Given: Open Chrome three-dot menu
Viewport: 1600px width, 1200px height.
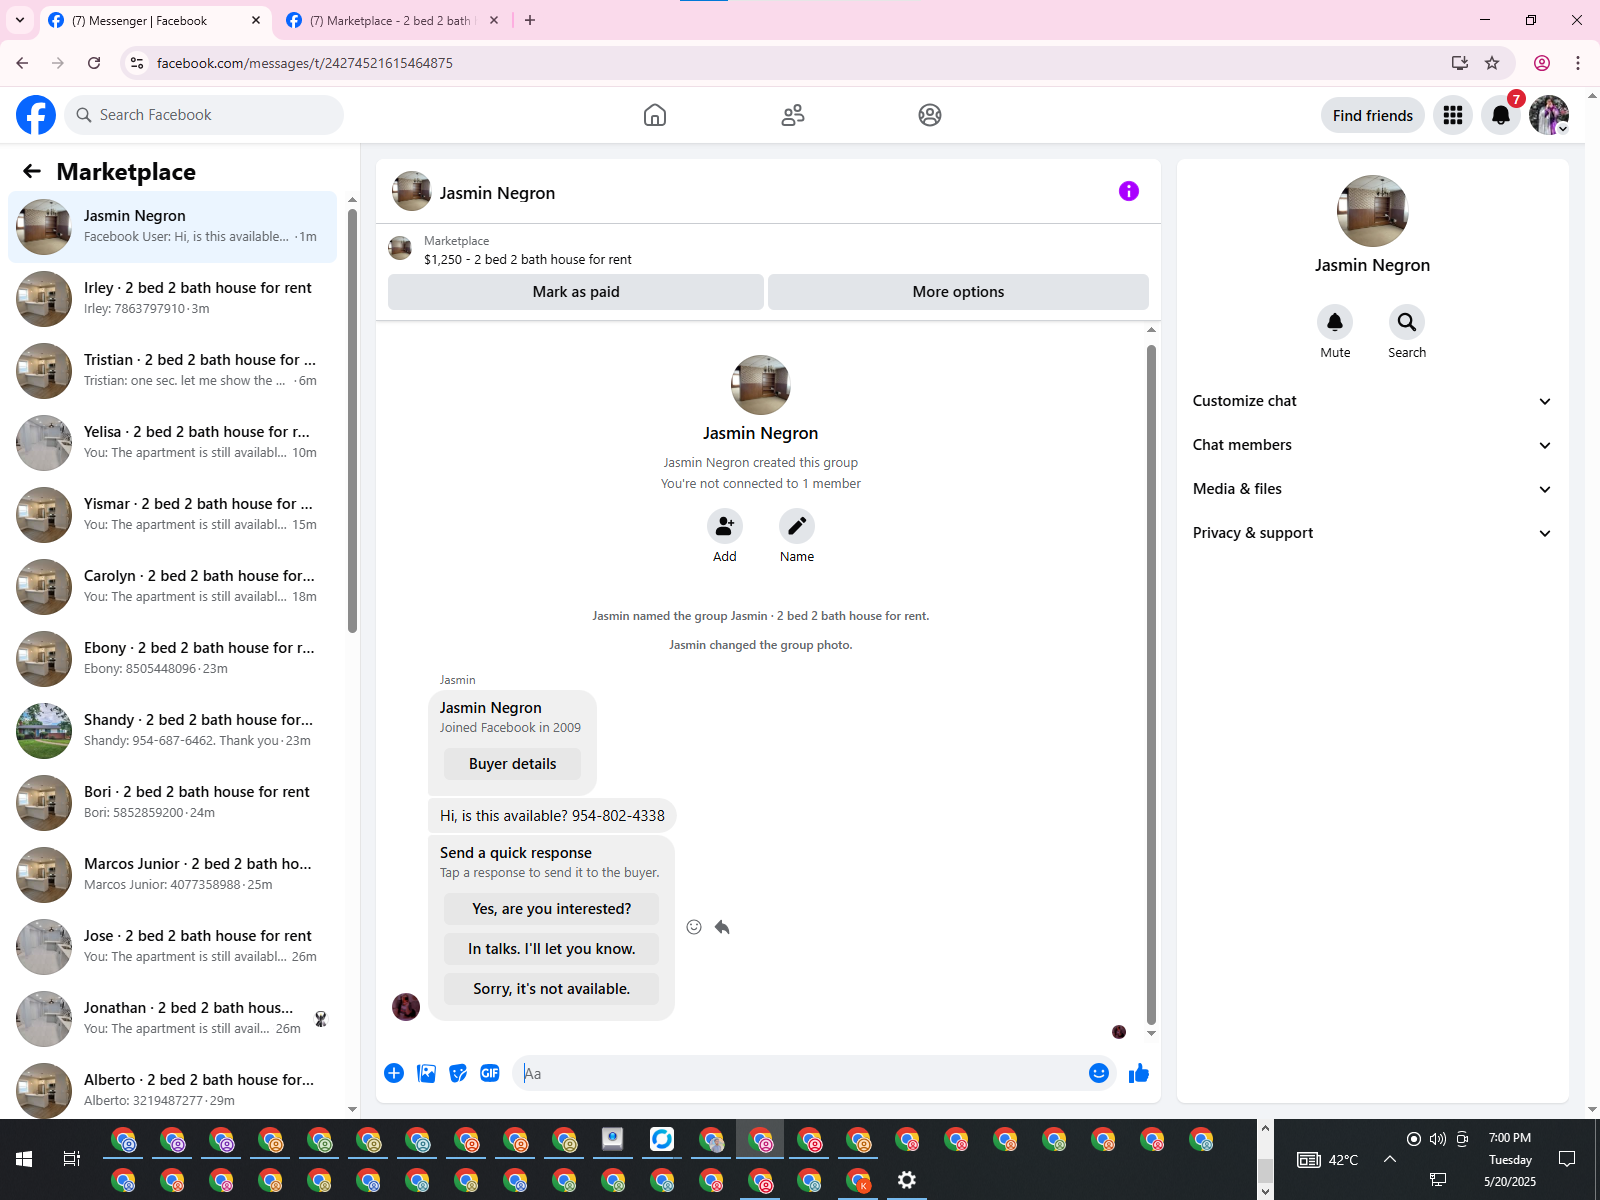Looking at the screenshot, I should (1578, 63).
